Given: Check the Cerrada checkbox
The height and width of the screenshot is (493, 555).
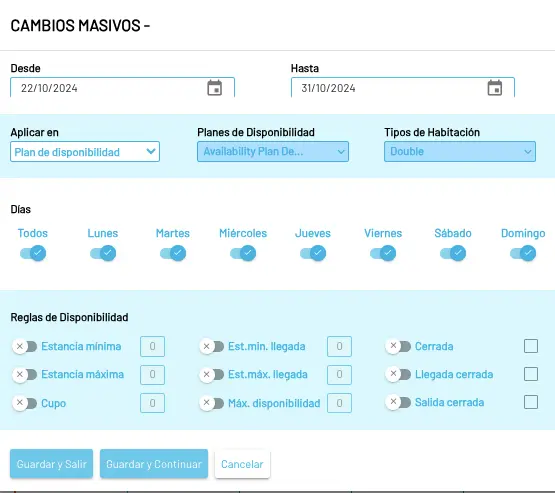Looking at the screenshot, I should [531, 346].
